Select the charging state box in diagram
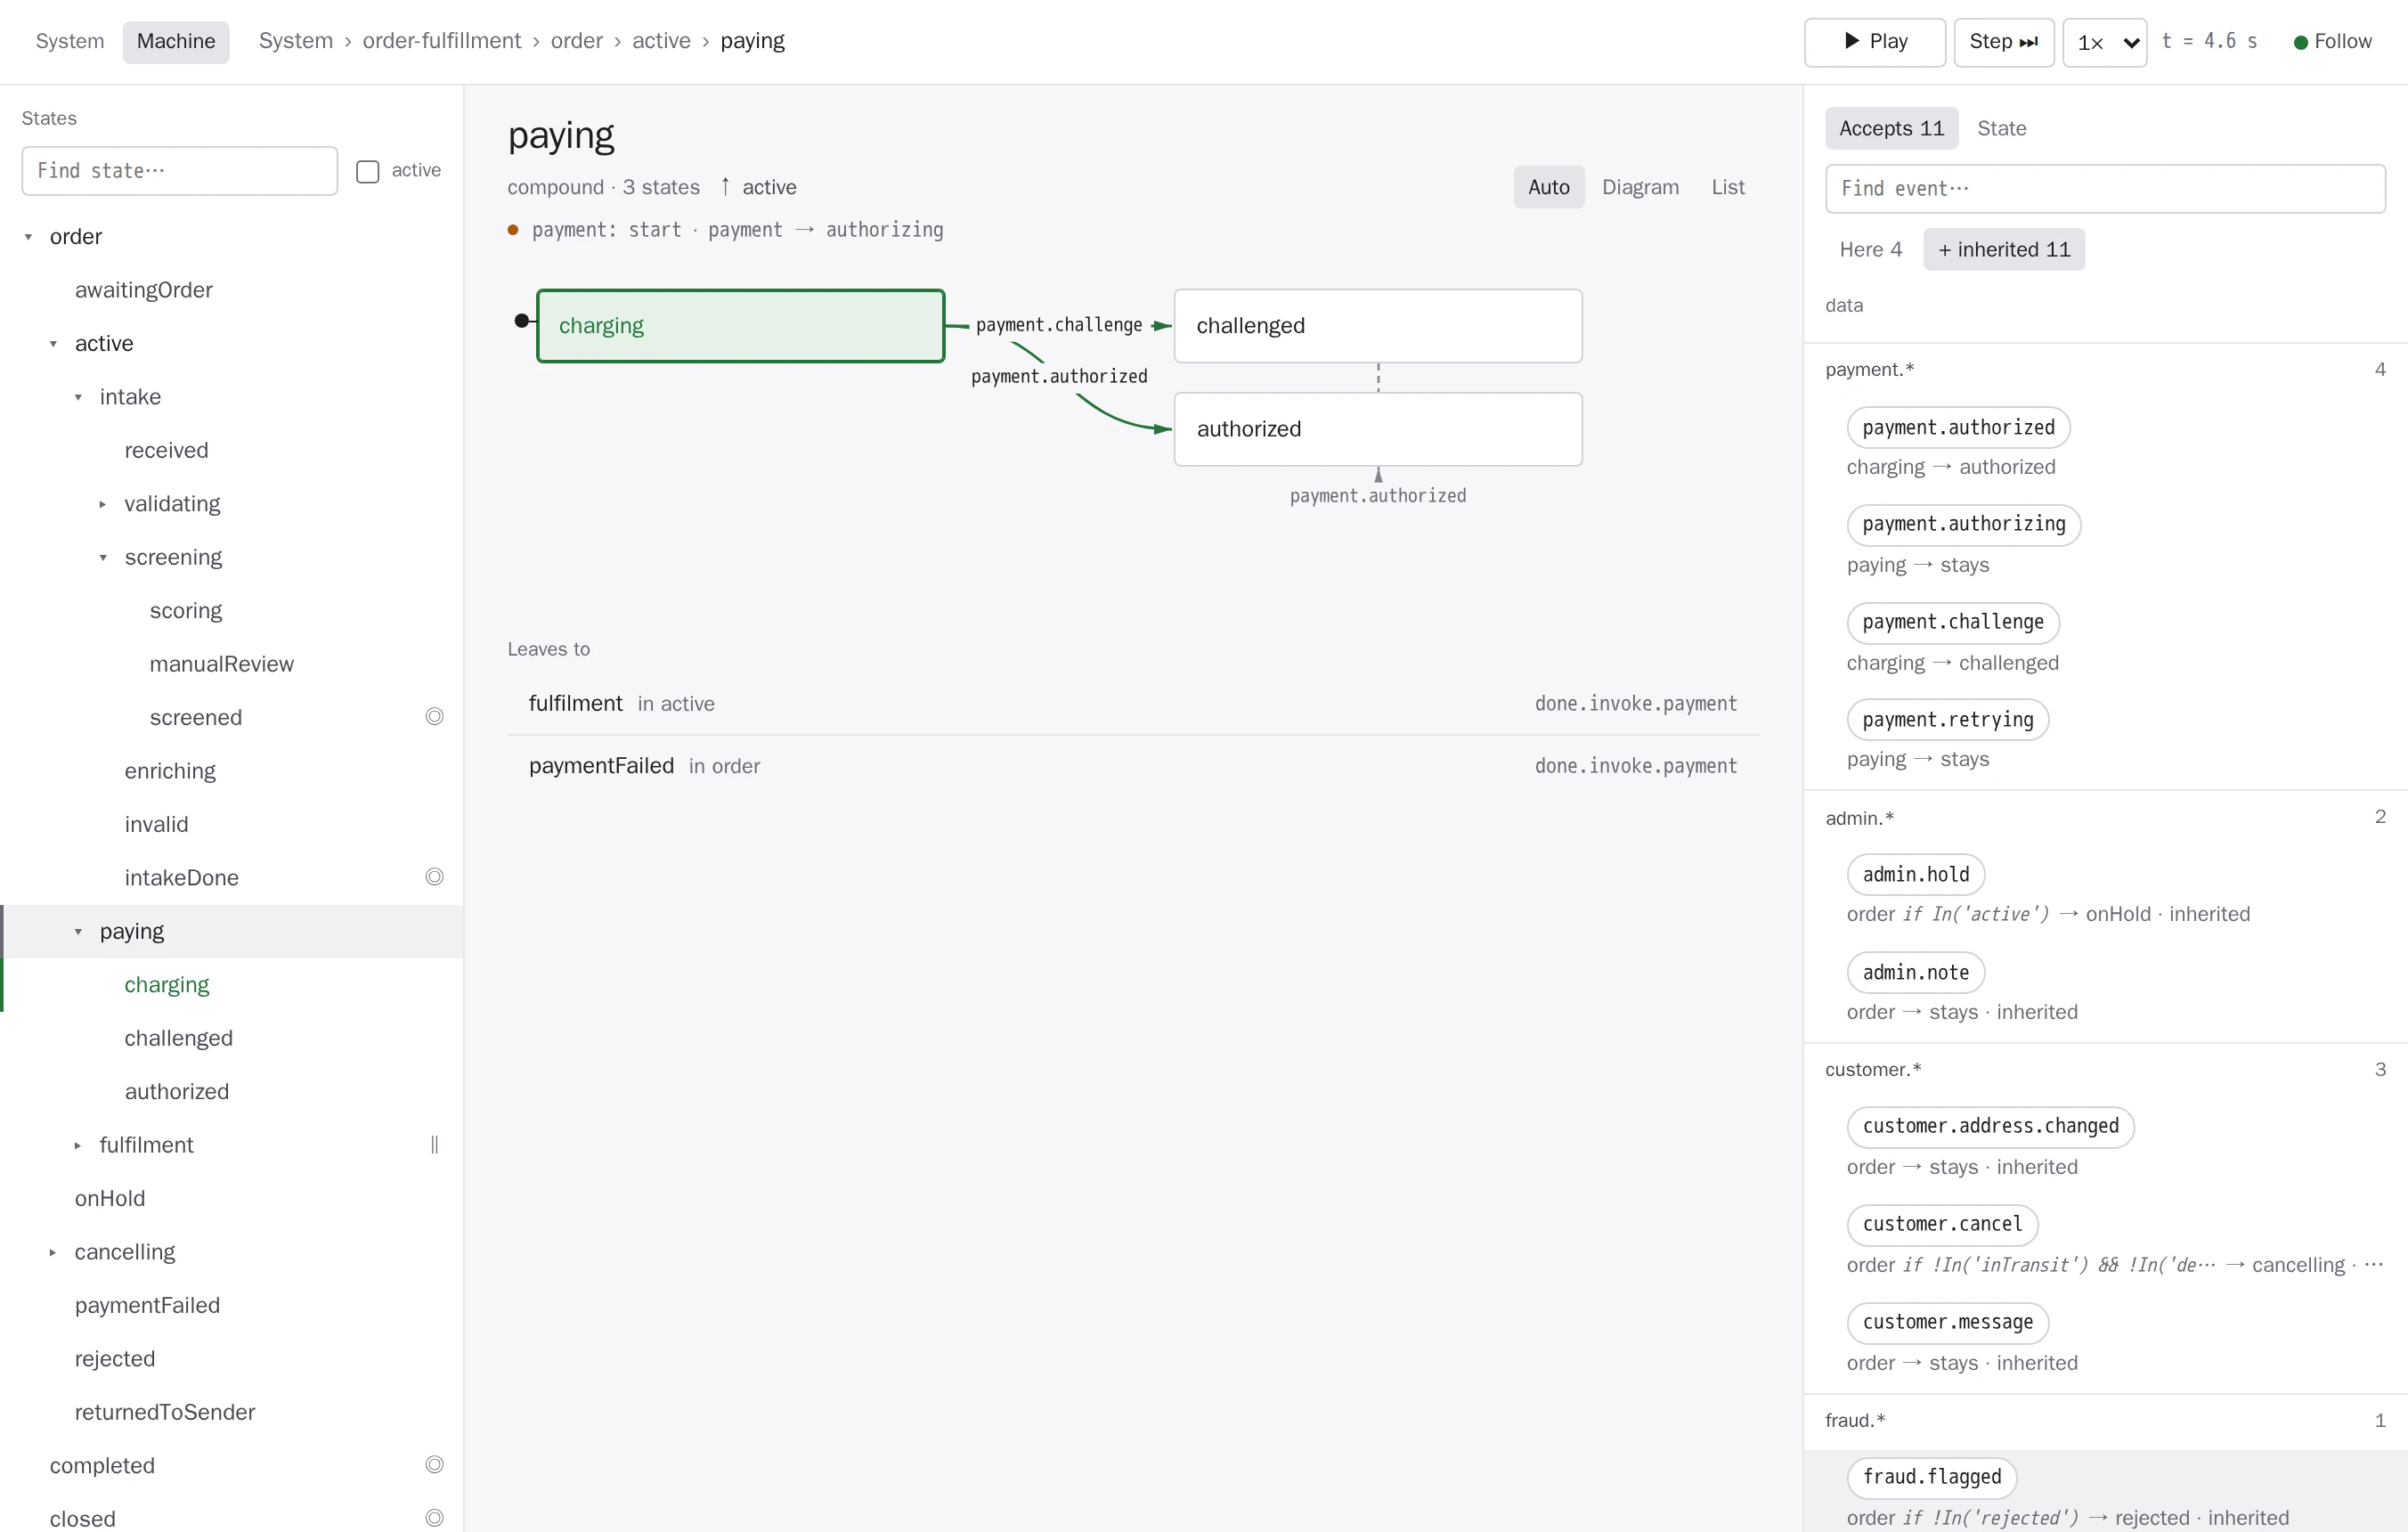The height and width of the screenshot is (1532, 2408). (x=741, y=326)
